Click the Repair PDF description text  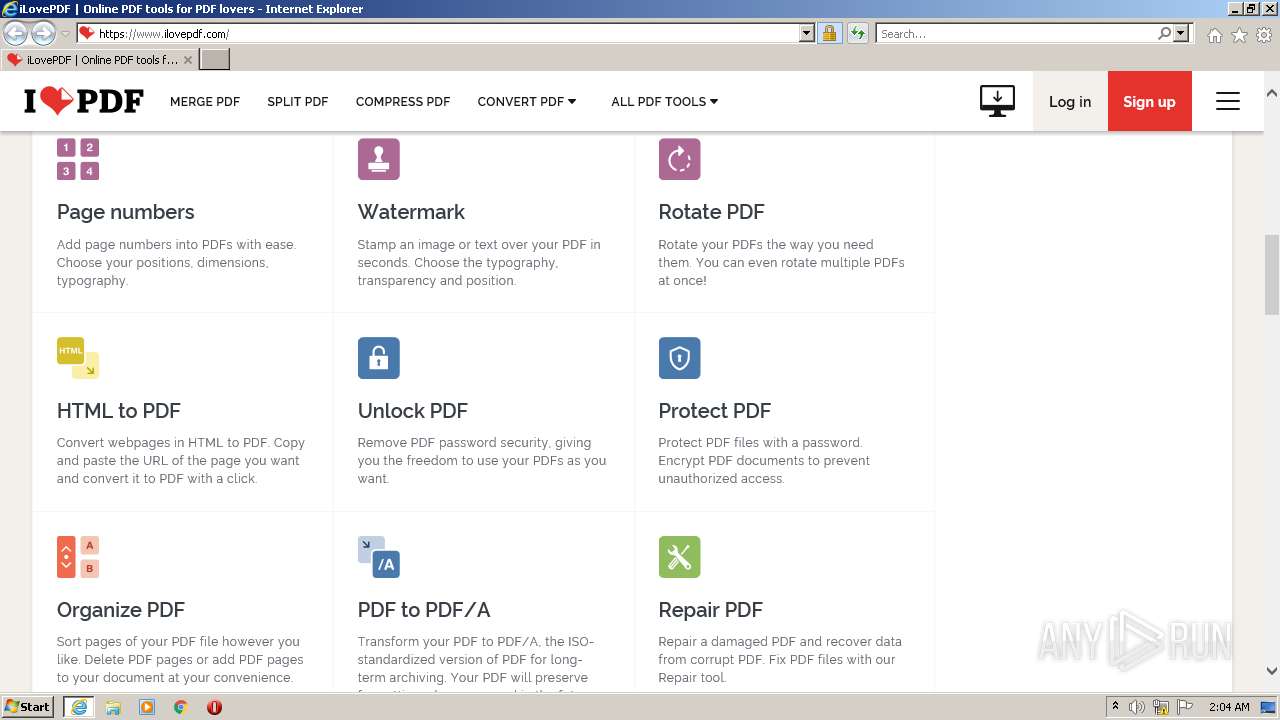(x=780, y=660)
